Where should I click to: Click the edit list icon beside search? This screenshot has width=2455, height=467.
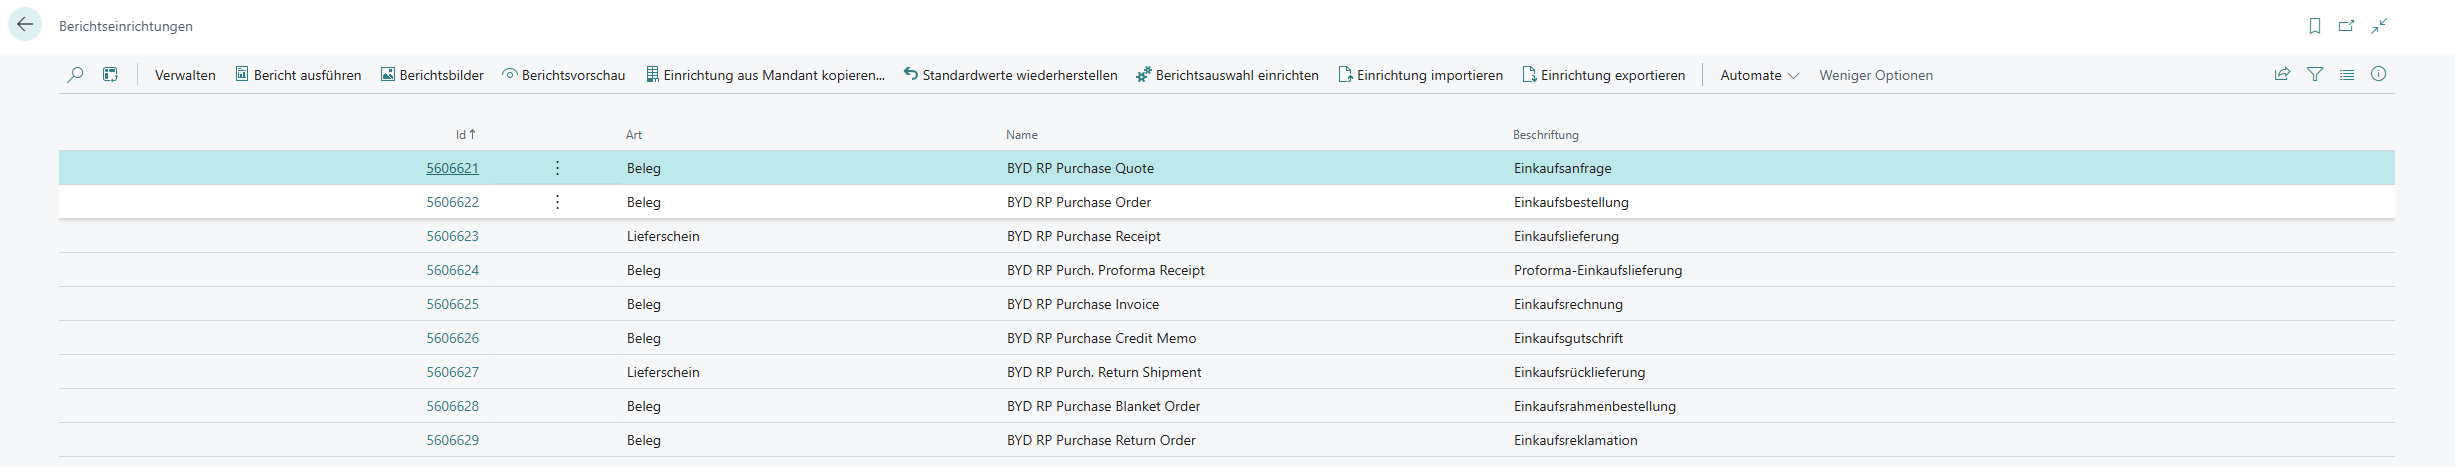pyautogui.click(x=111, y=75)
